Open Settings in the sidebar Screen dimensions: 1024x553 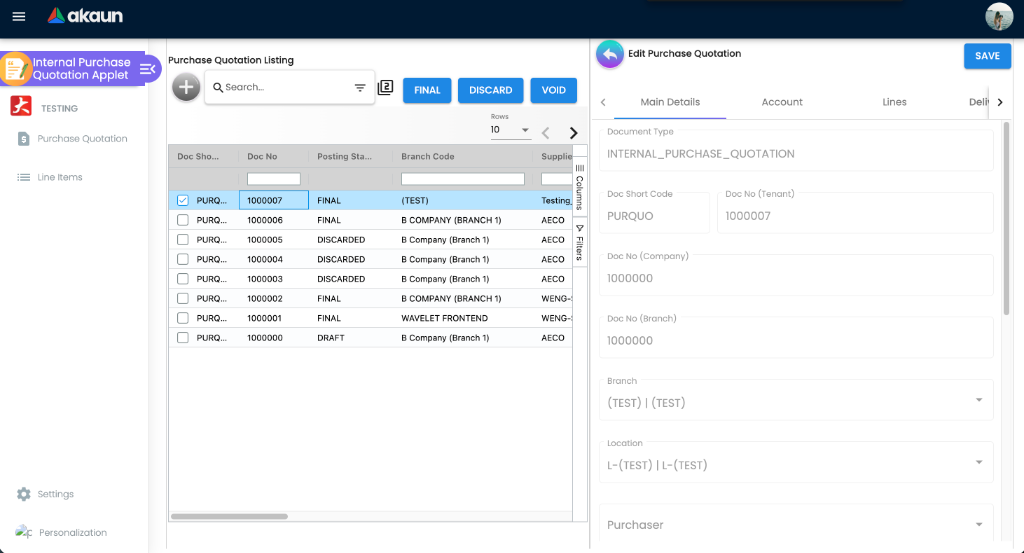46,494
